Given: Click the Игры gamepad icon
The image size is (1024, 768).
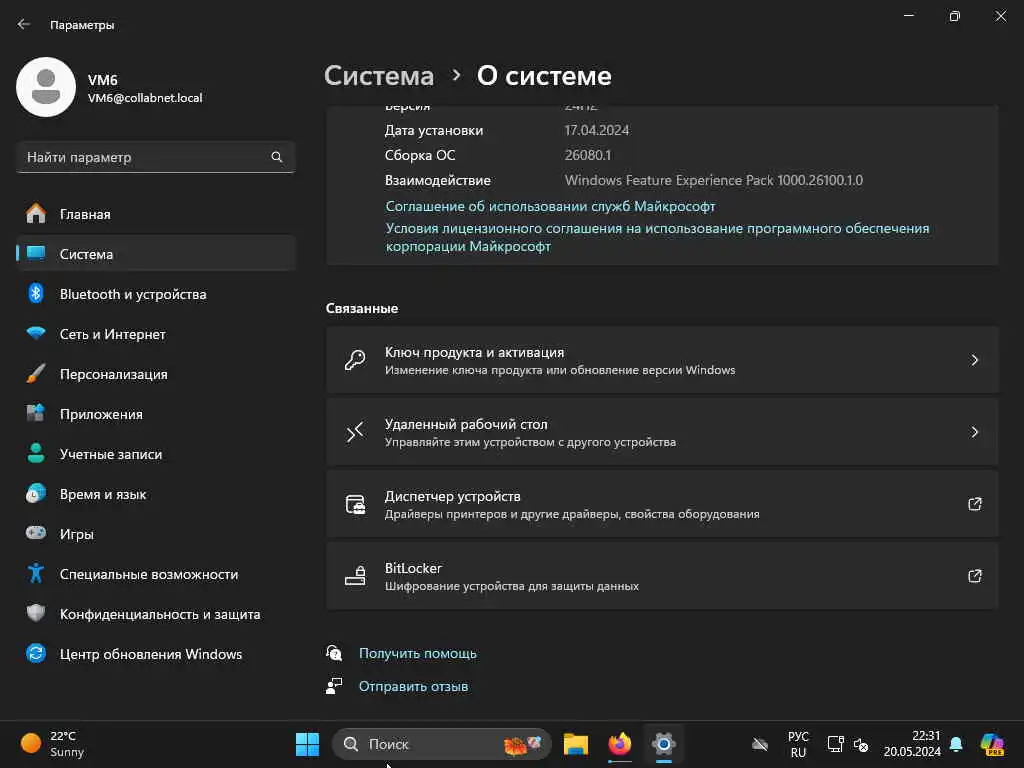Looking at the screenshot, I should click(36, 533).
